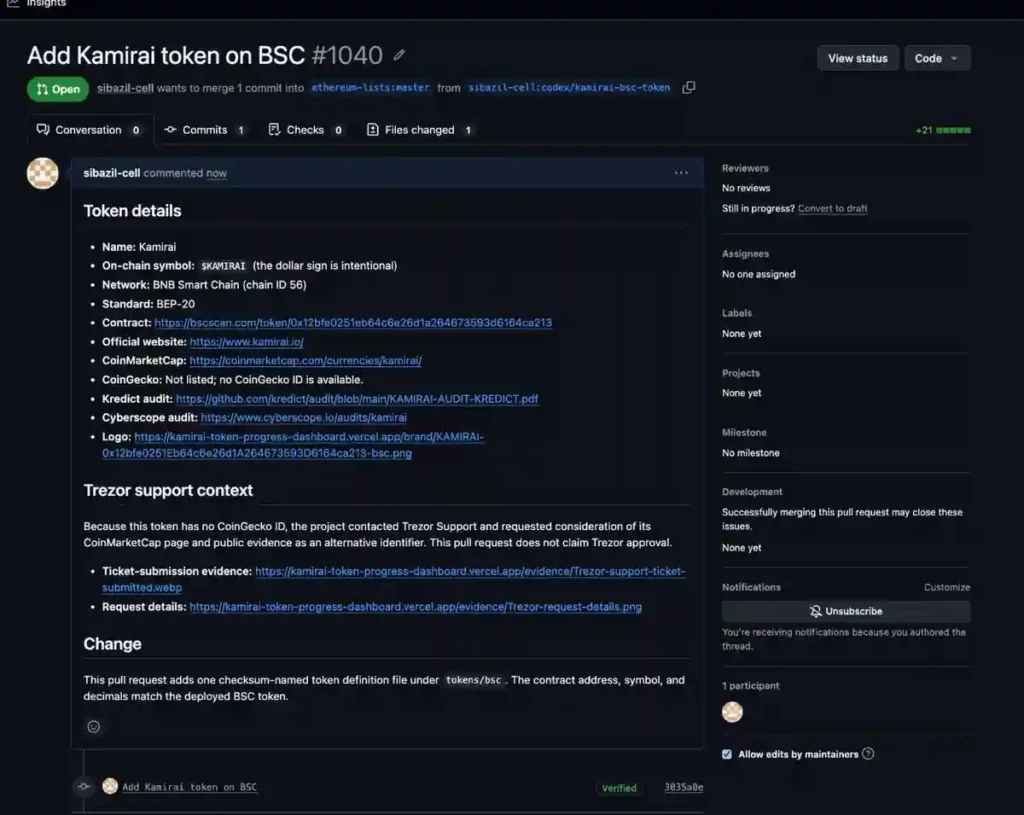Viewport: 1024px width, 815px height.
Task: Toggle Allow edits by maintainers checkbox
Action: click(727, 754)
